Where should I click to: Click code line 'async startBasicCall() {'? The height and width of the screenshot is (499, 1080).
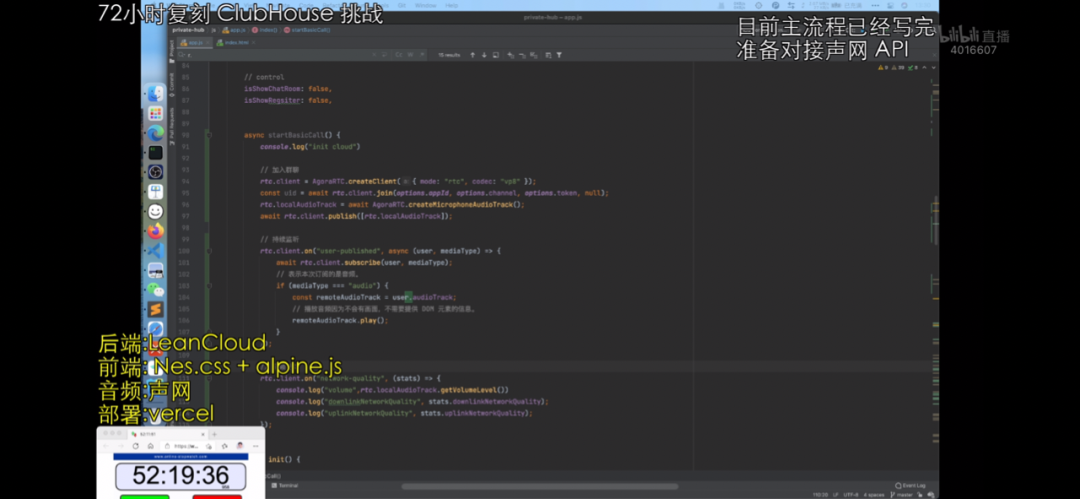pyautogui.click(x=292, y=135)
